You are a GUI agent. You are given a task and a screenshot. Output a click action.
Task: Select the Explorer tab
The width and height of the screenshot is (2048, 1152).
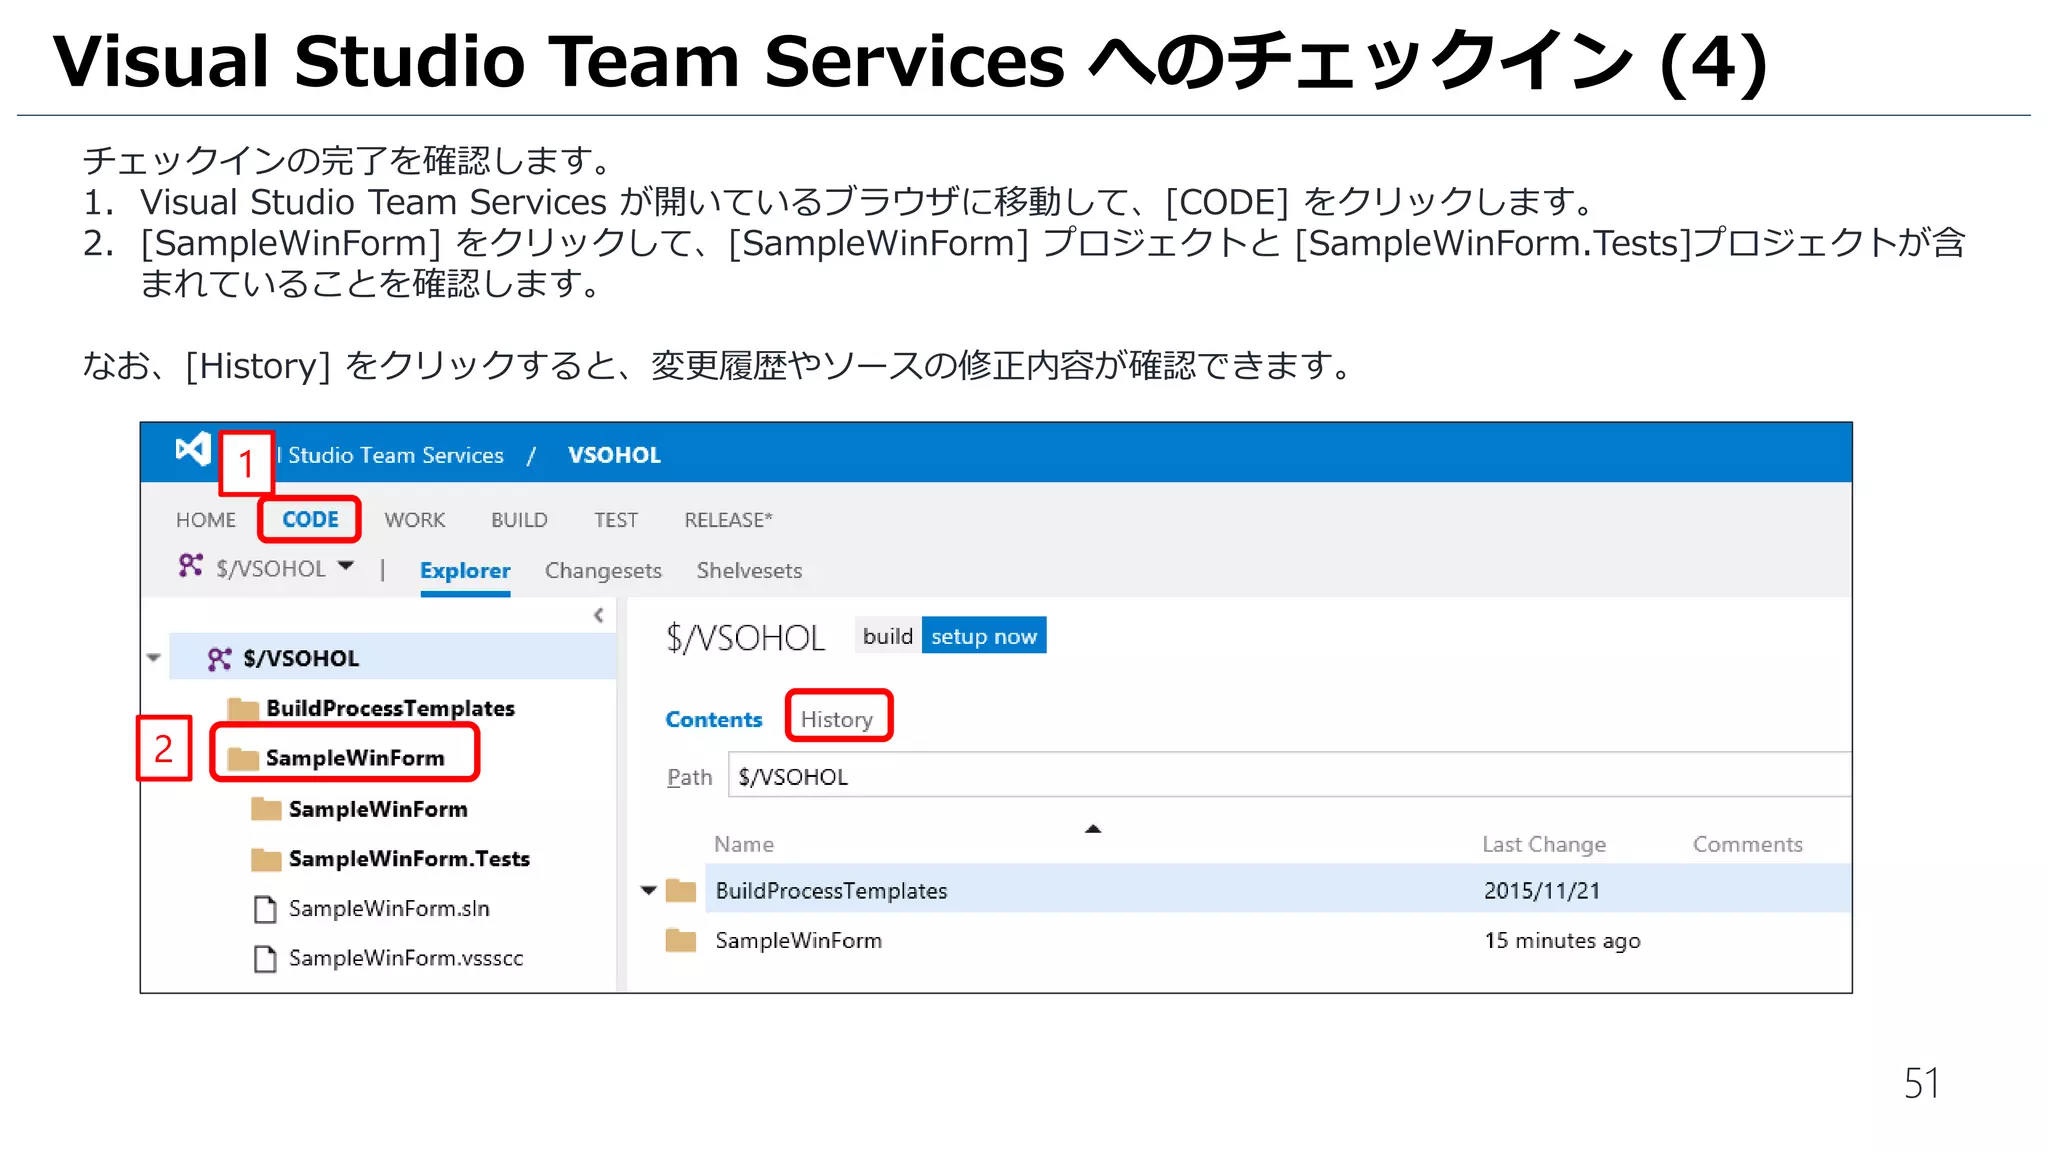(x=465, y=571)
